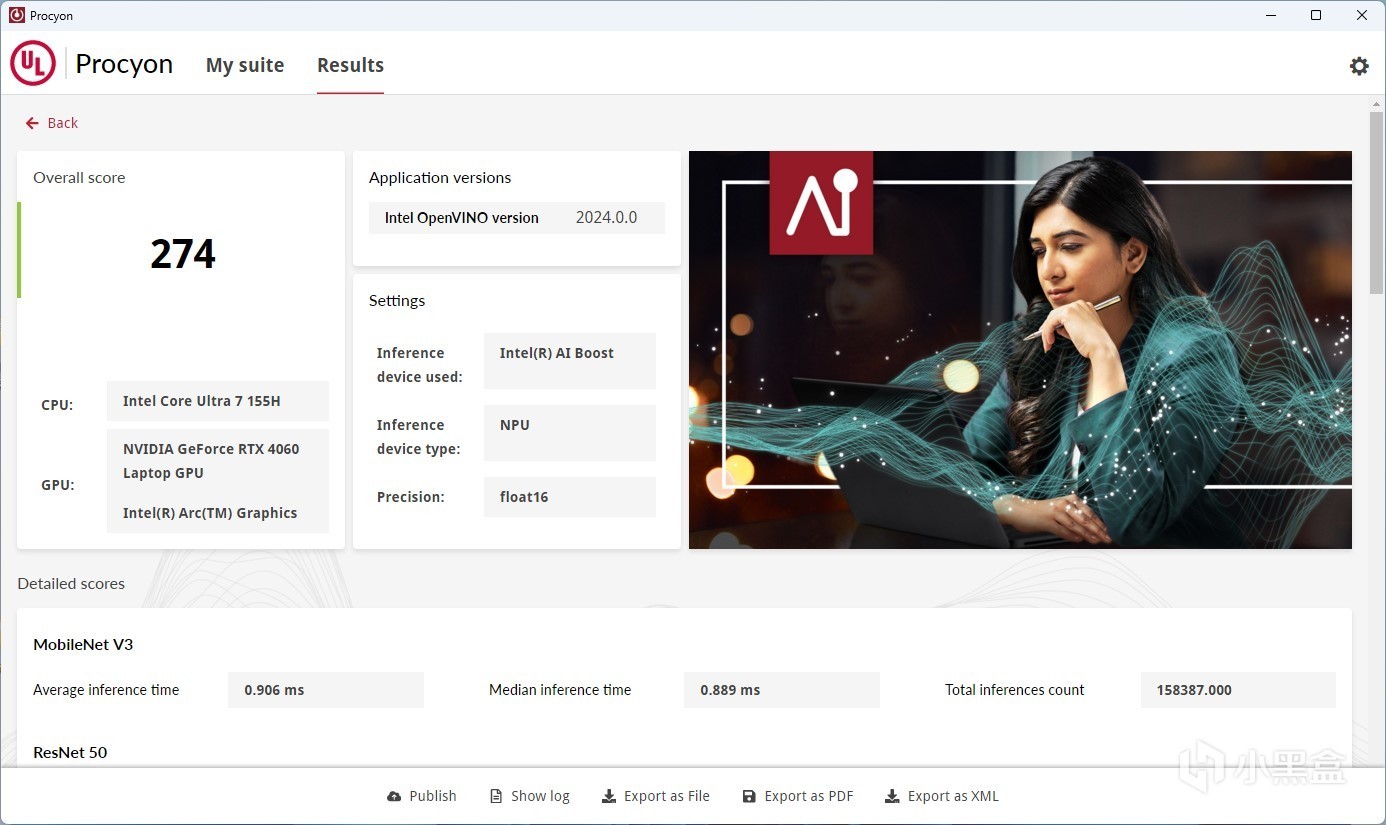Select NVIDIA GeForce RTX 4060 Laptop GPU text
The width and height of the screenshot is (1386, 825).
[211, 461]
